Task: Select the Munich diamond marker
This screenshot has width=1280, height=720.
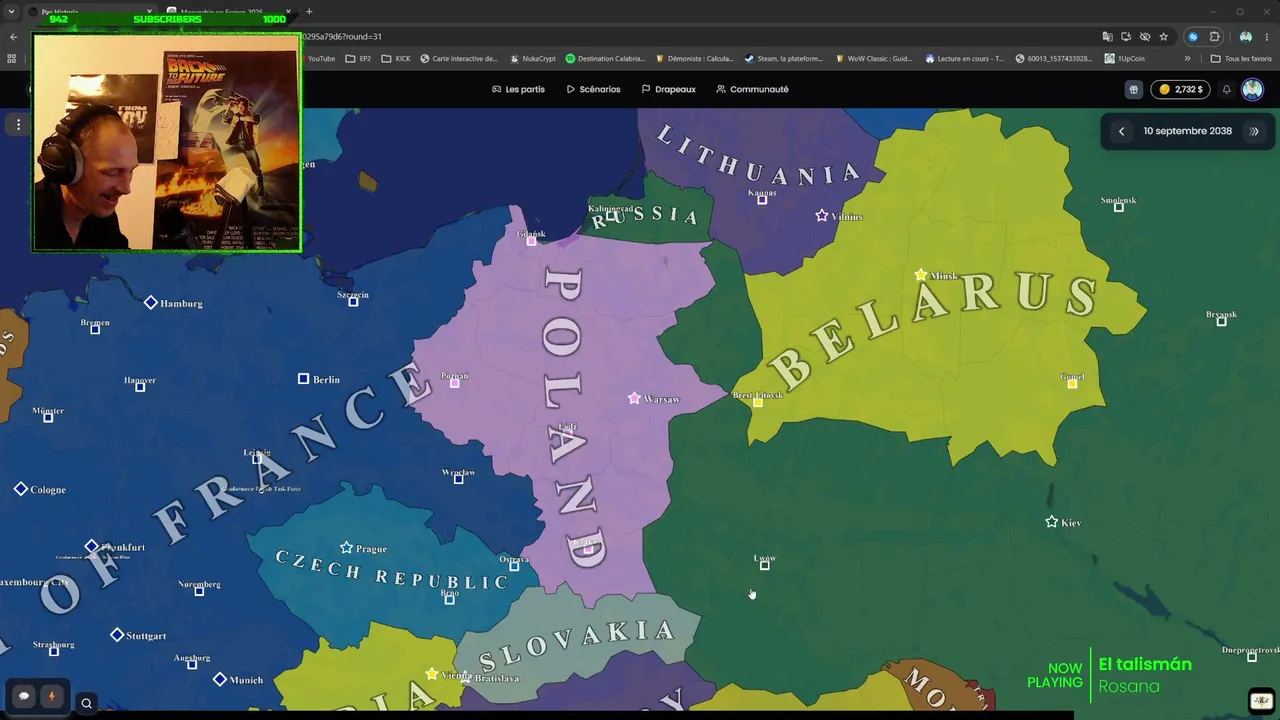Action: click(x=220, y=680)
